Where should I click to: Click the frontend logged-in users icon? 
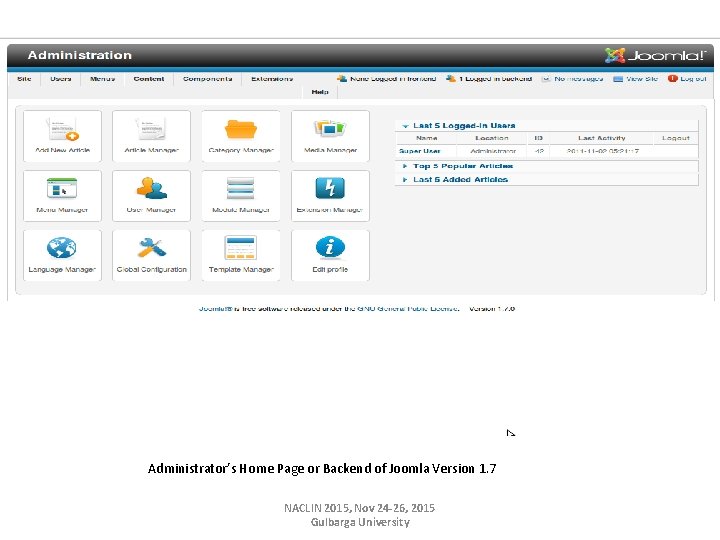pyautogui.click(x=342, y=79)
